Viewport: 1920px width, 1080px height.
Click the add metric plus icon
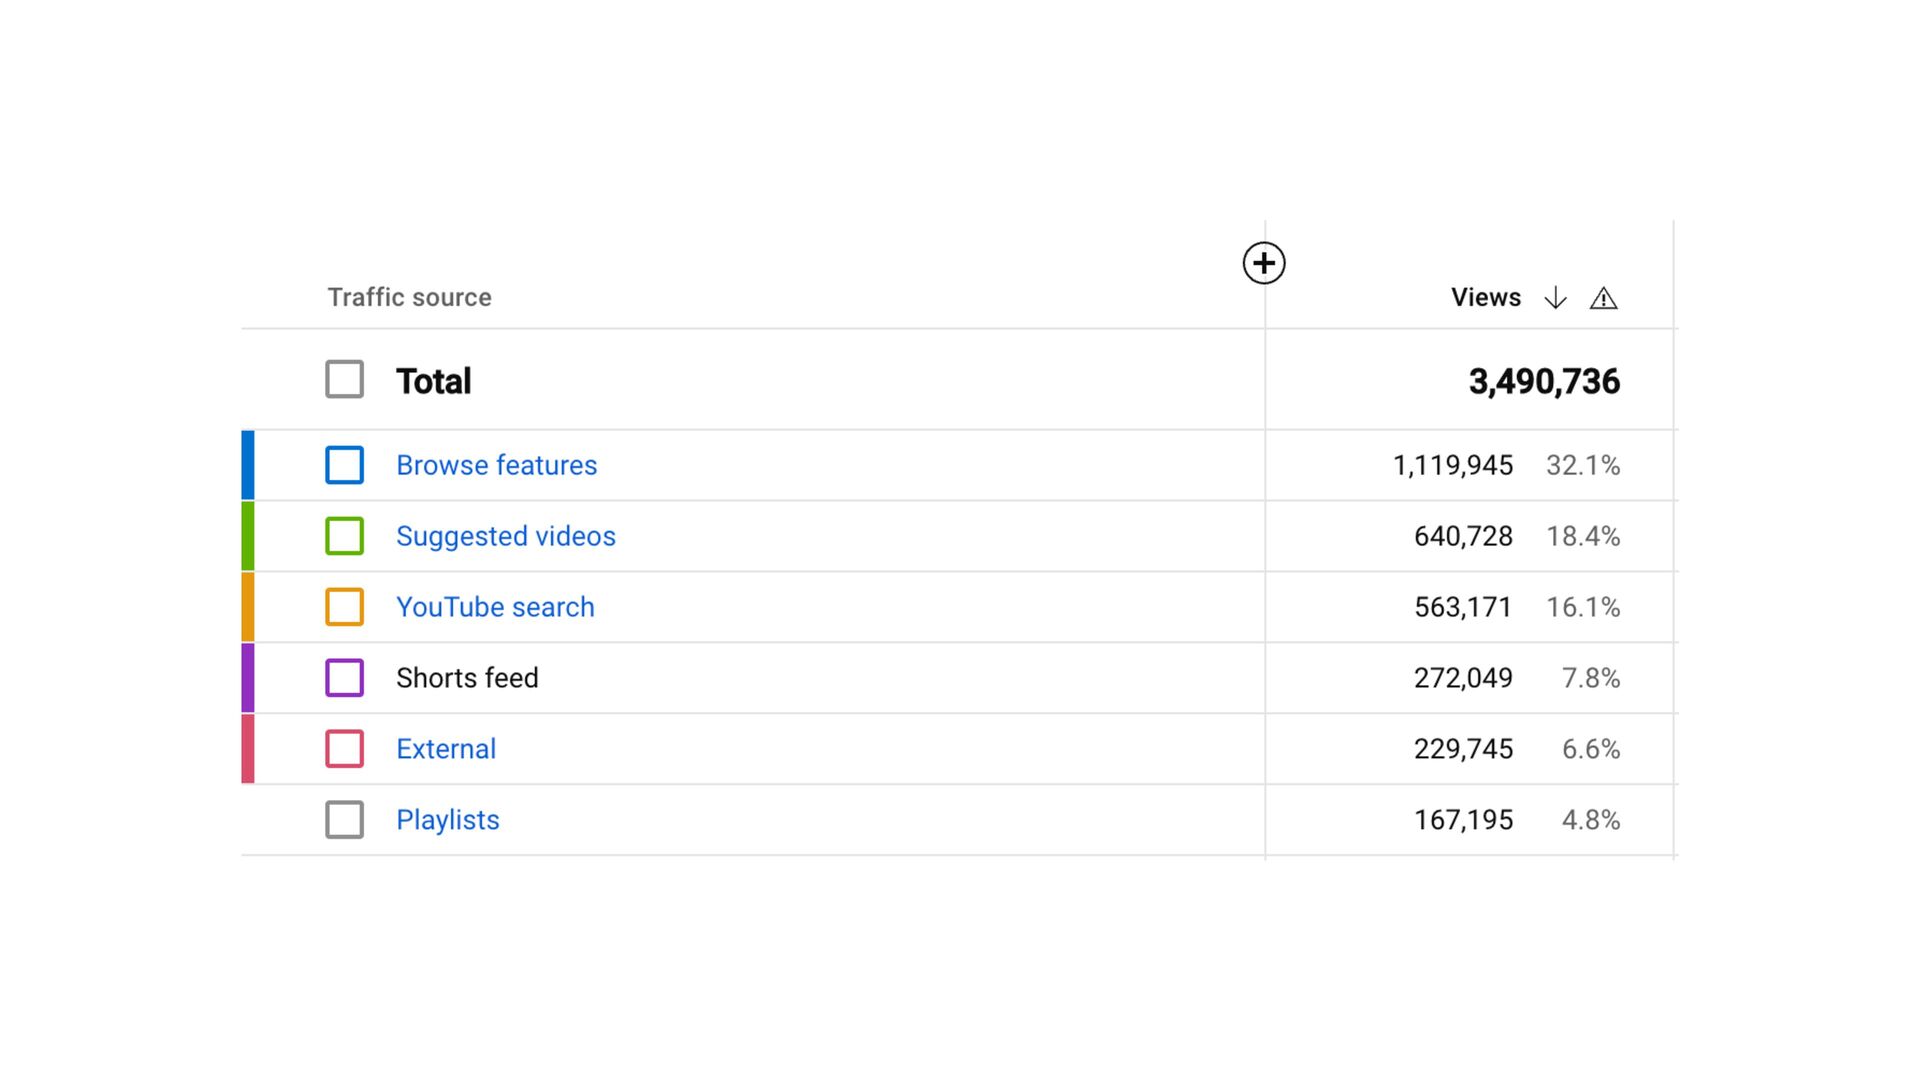(x=1264, y=263)
